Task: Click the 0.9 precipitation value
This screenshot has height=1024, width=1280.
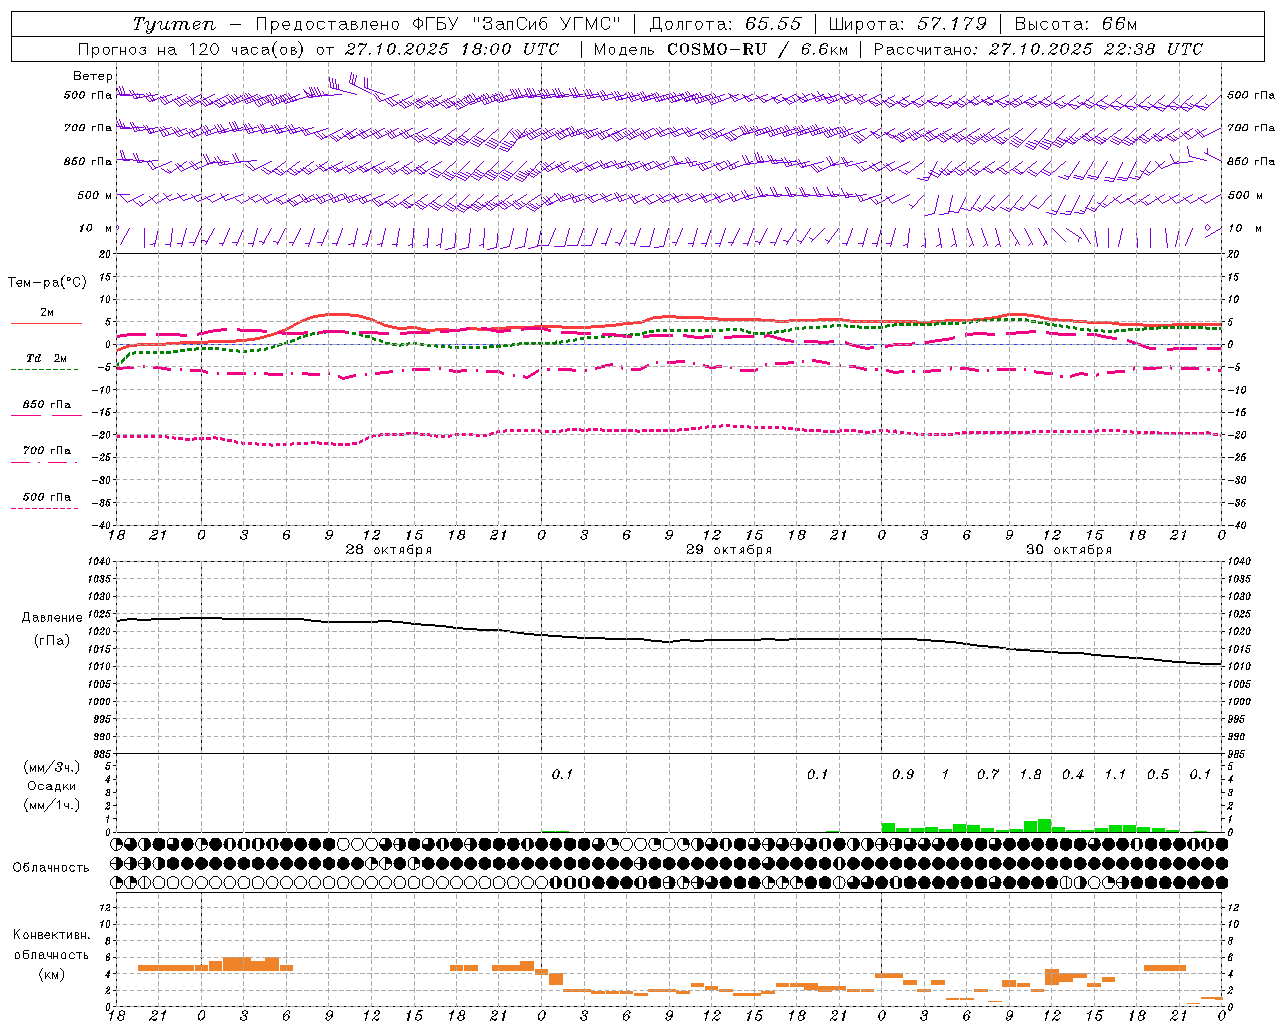Action: pyautogui.click(x=903, y=774)
